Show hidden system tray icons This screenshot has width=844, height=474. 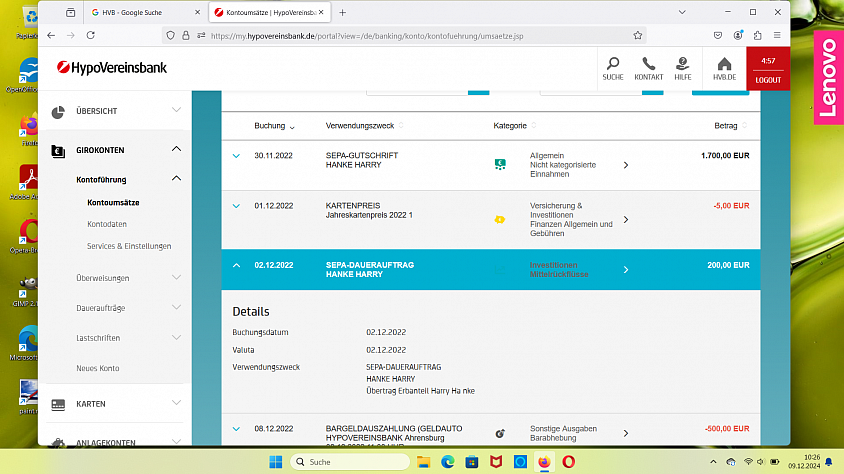713,462
